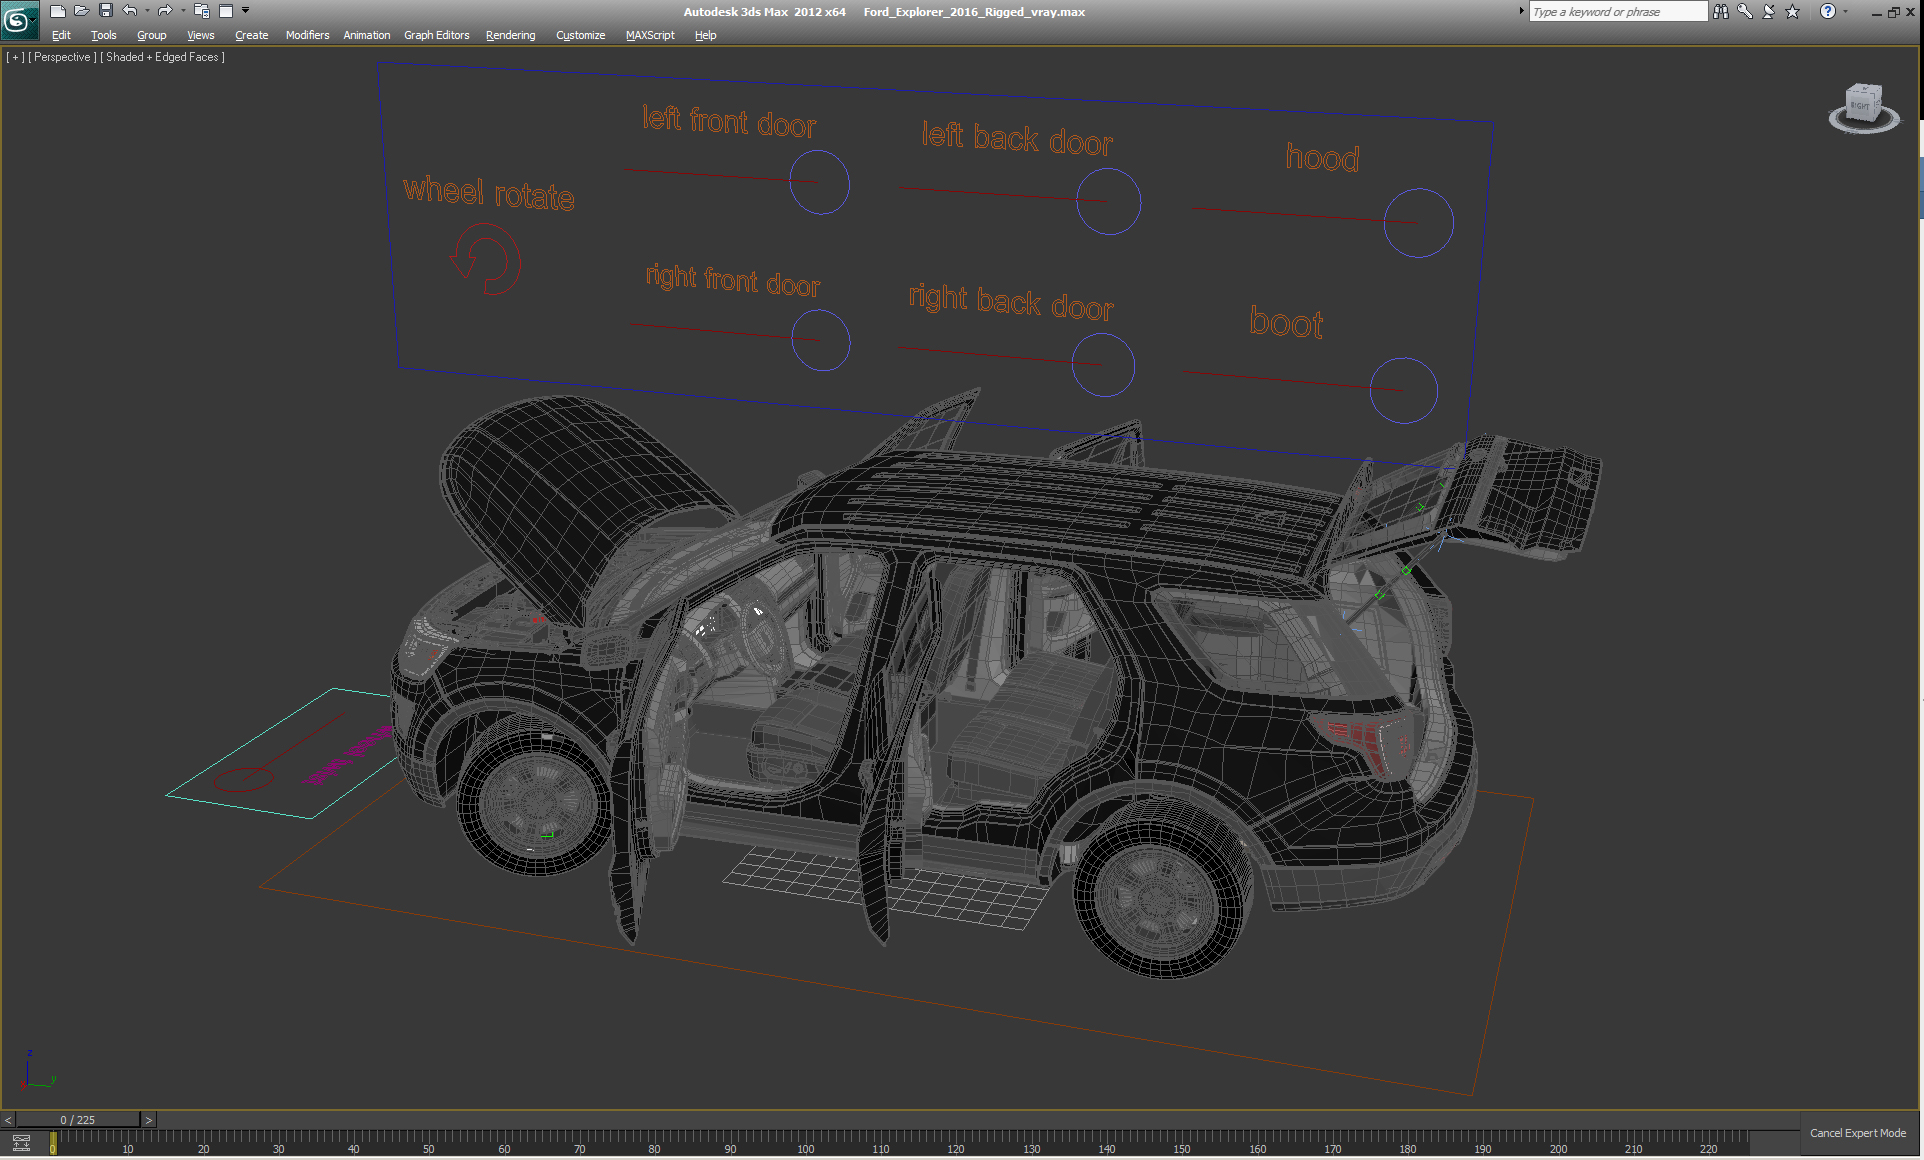Open the 3ds Max application menu button
Screen dimensions: 1924x1160
pyautogui.click(x=19, y=19)
